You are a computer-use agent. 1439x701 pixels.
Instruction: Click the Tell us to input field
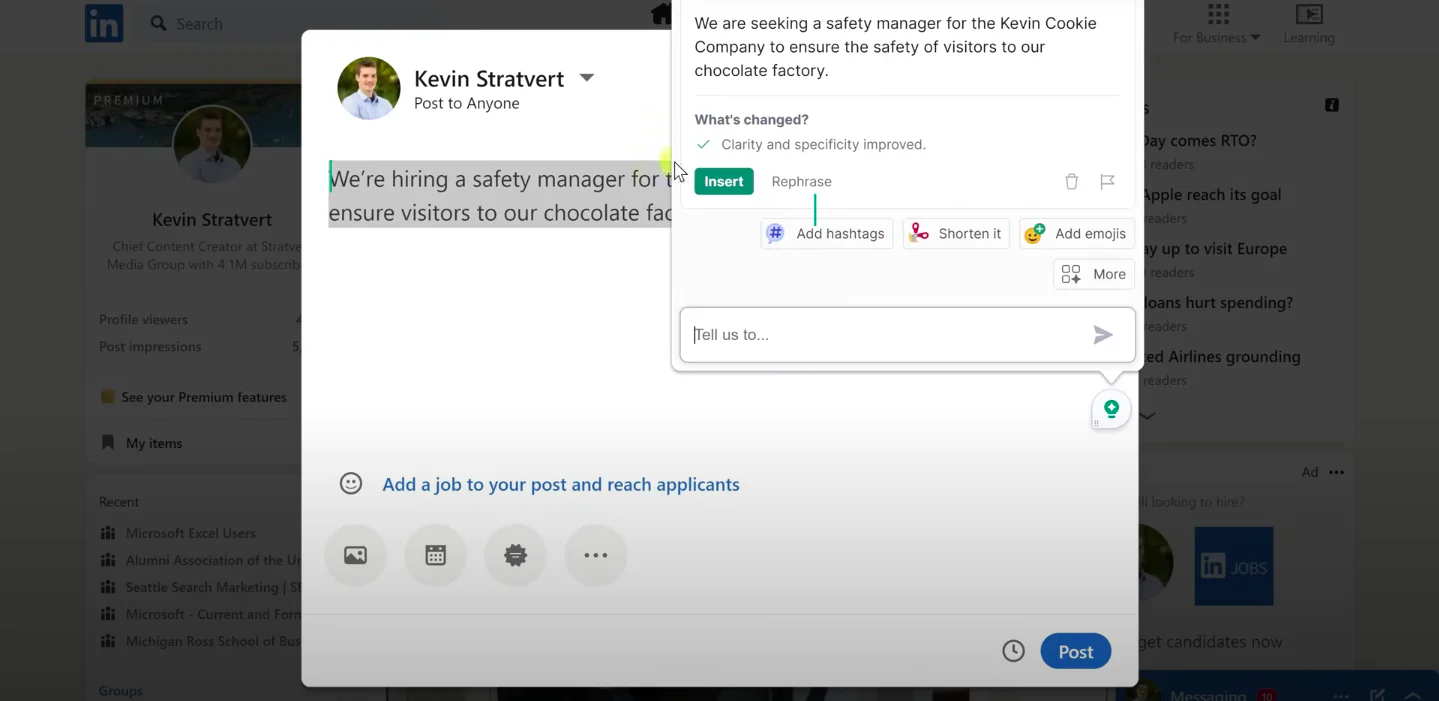(885, 335)
